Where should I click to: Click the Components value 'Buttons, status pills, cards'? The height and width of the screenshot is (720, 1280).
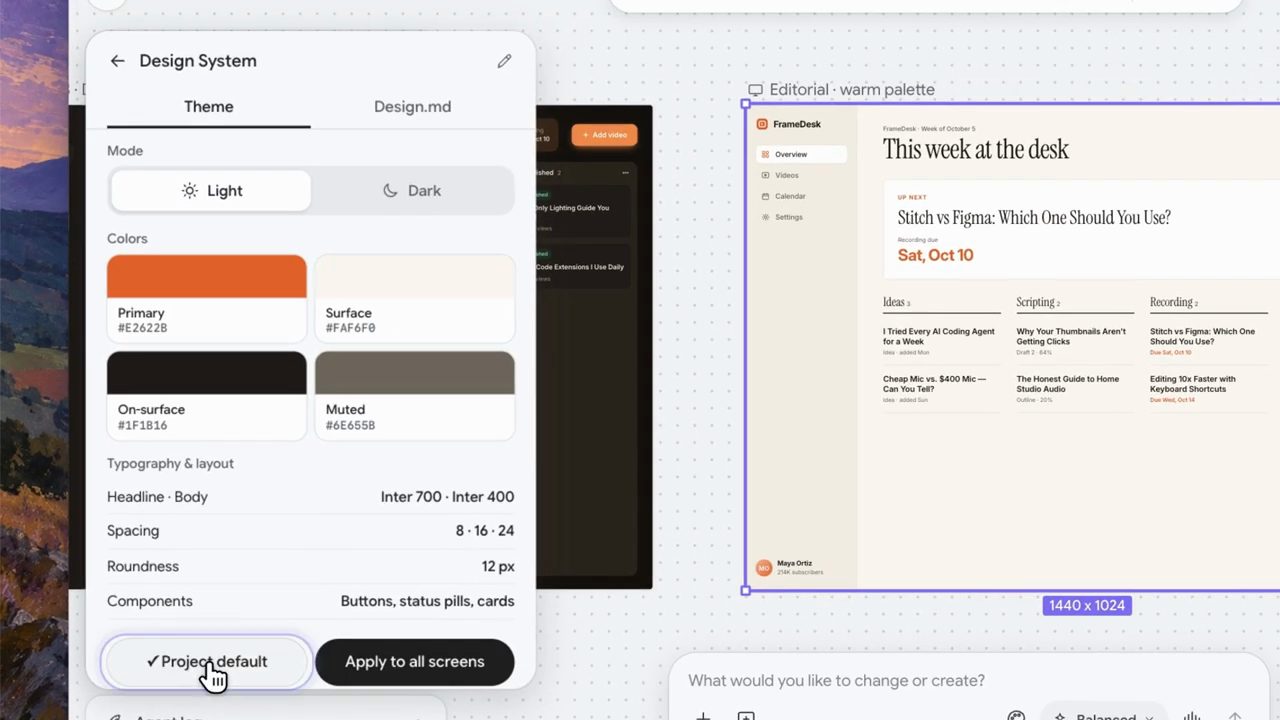click(428, 602)
